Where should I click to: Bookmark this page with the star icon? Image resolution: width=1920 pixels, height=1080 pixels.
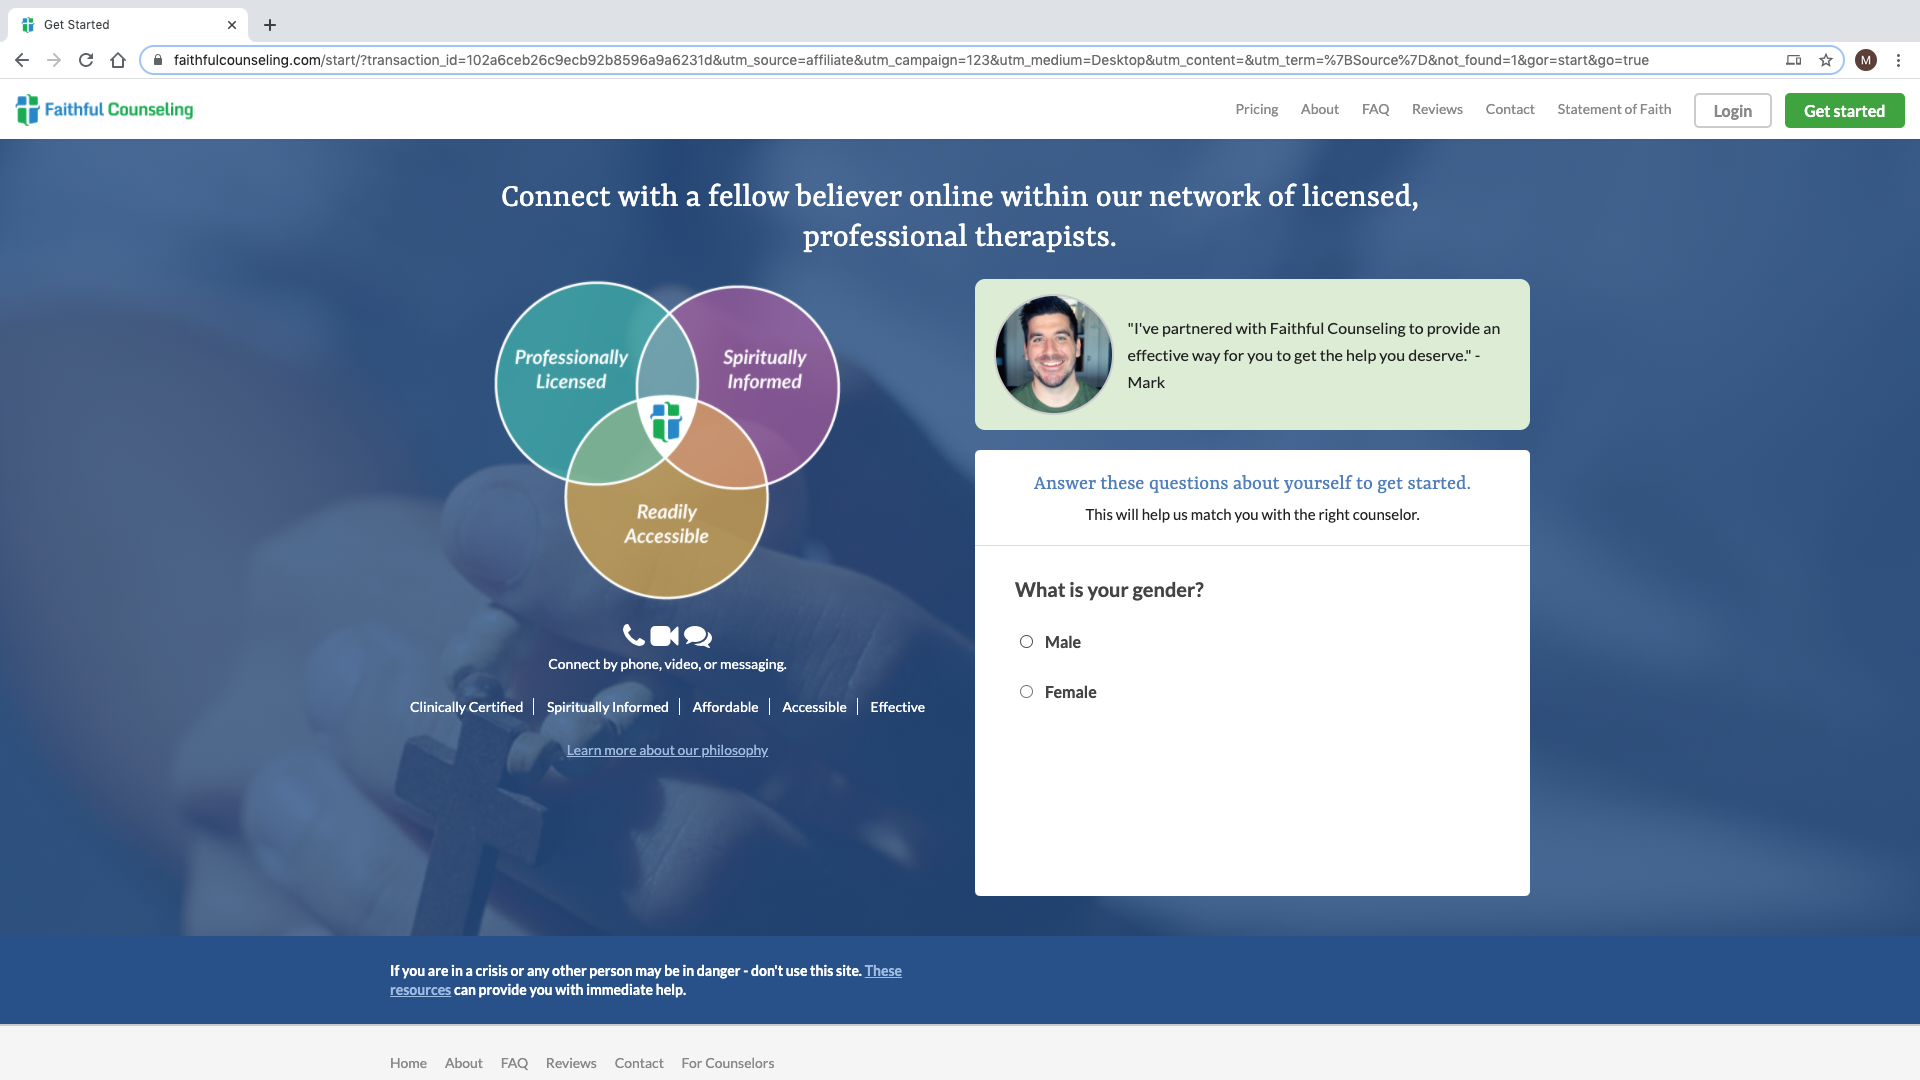click(1826, 60)
